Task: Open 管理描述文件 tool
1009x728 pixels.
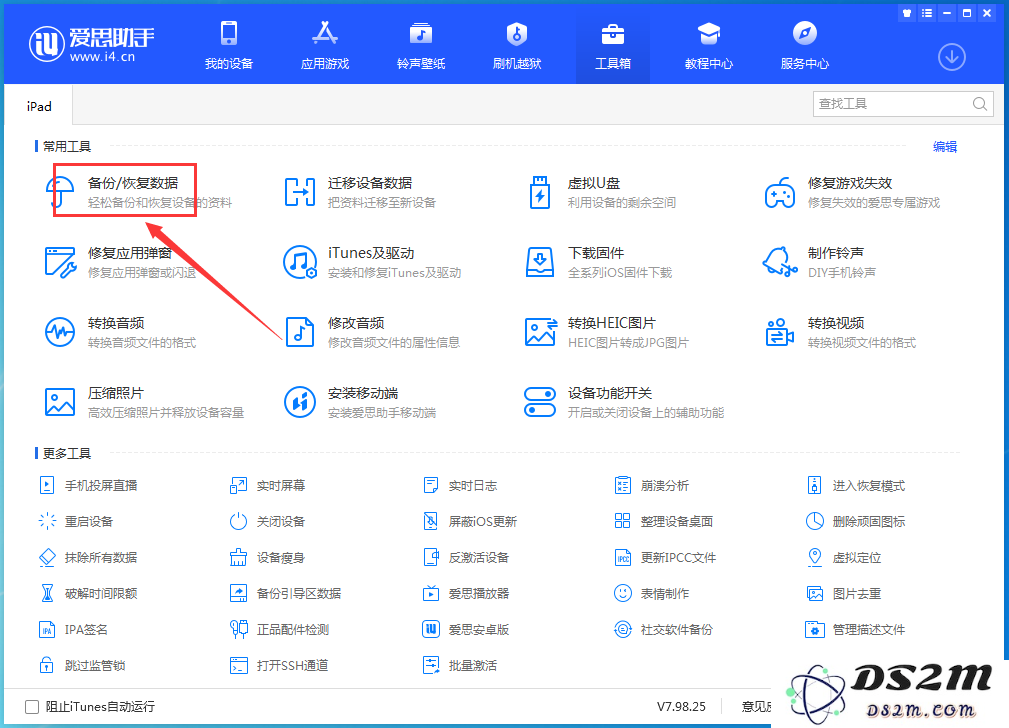Action: point(856,630)
